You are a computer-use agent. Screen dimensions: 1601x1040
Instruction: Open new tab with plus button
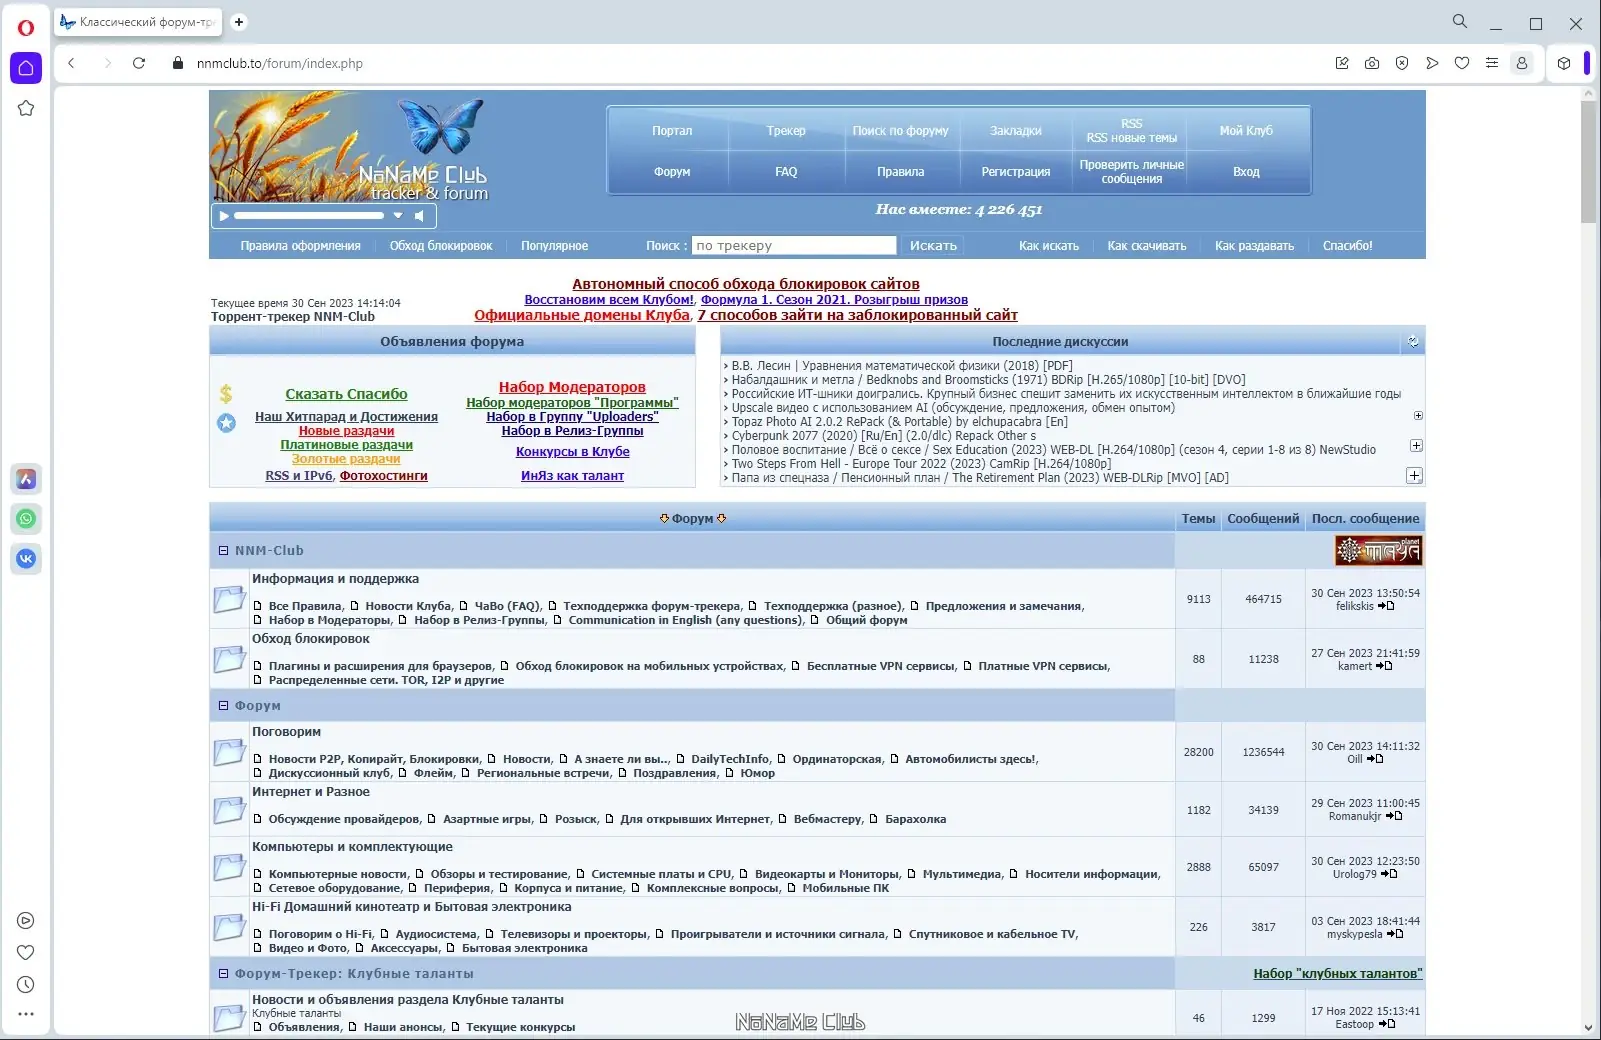click(x=239, y=22)
